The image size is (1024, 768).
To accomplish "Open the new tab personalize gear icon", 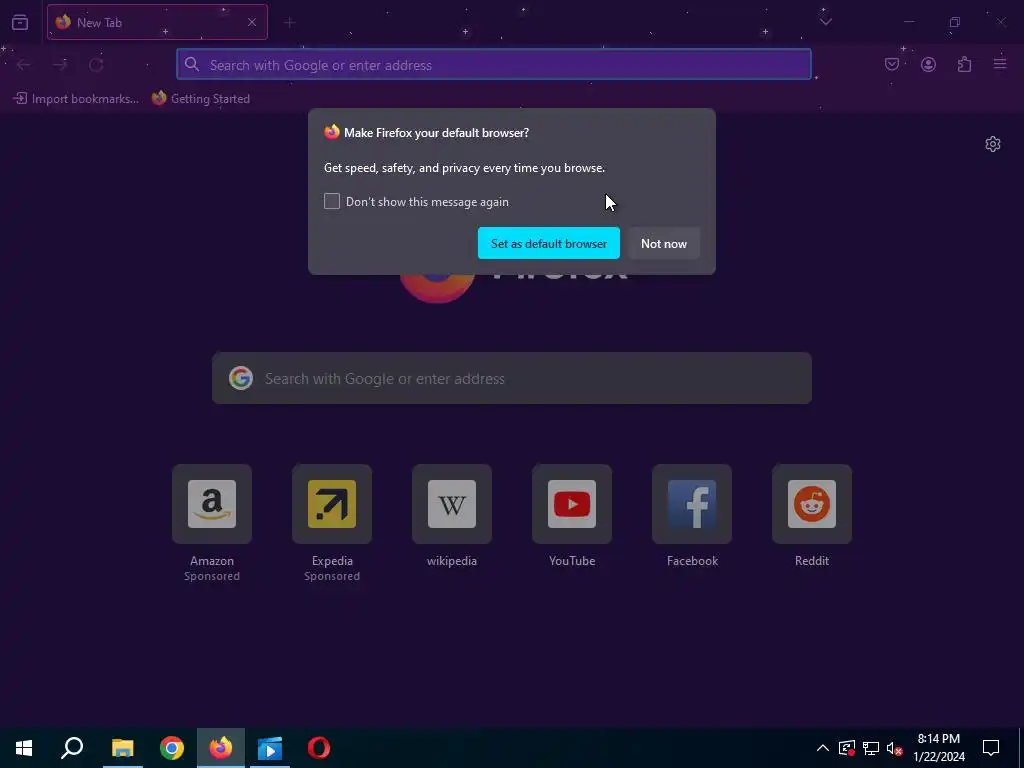I will [x=993, y=144].
